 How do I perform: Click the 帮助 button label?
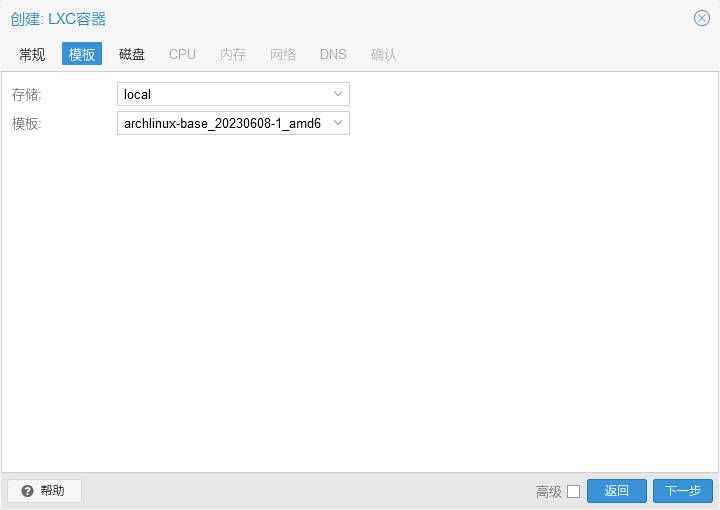tap(52, 491)
